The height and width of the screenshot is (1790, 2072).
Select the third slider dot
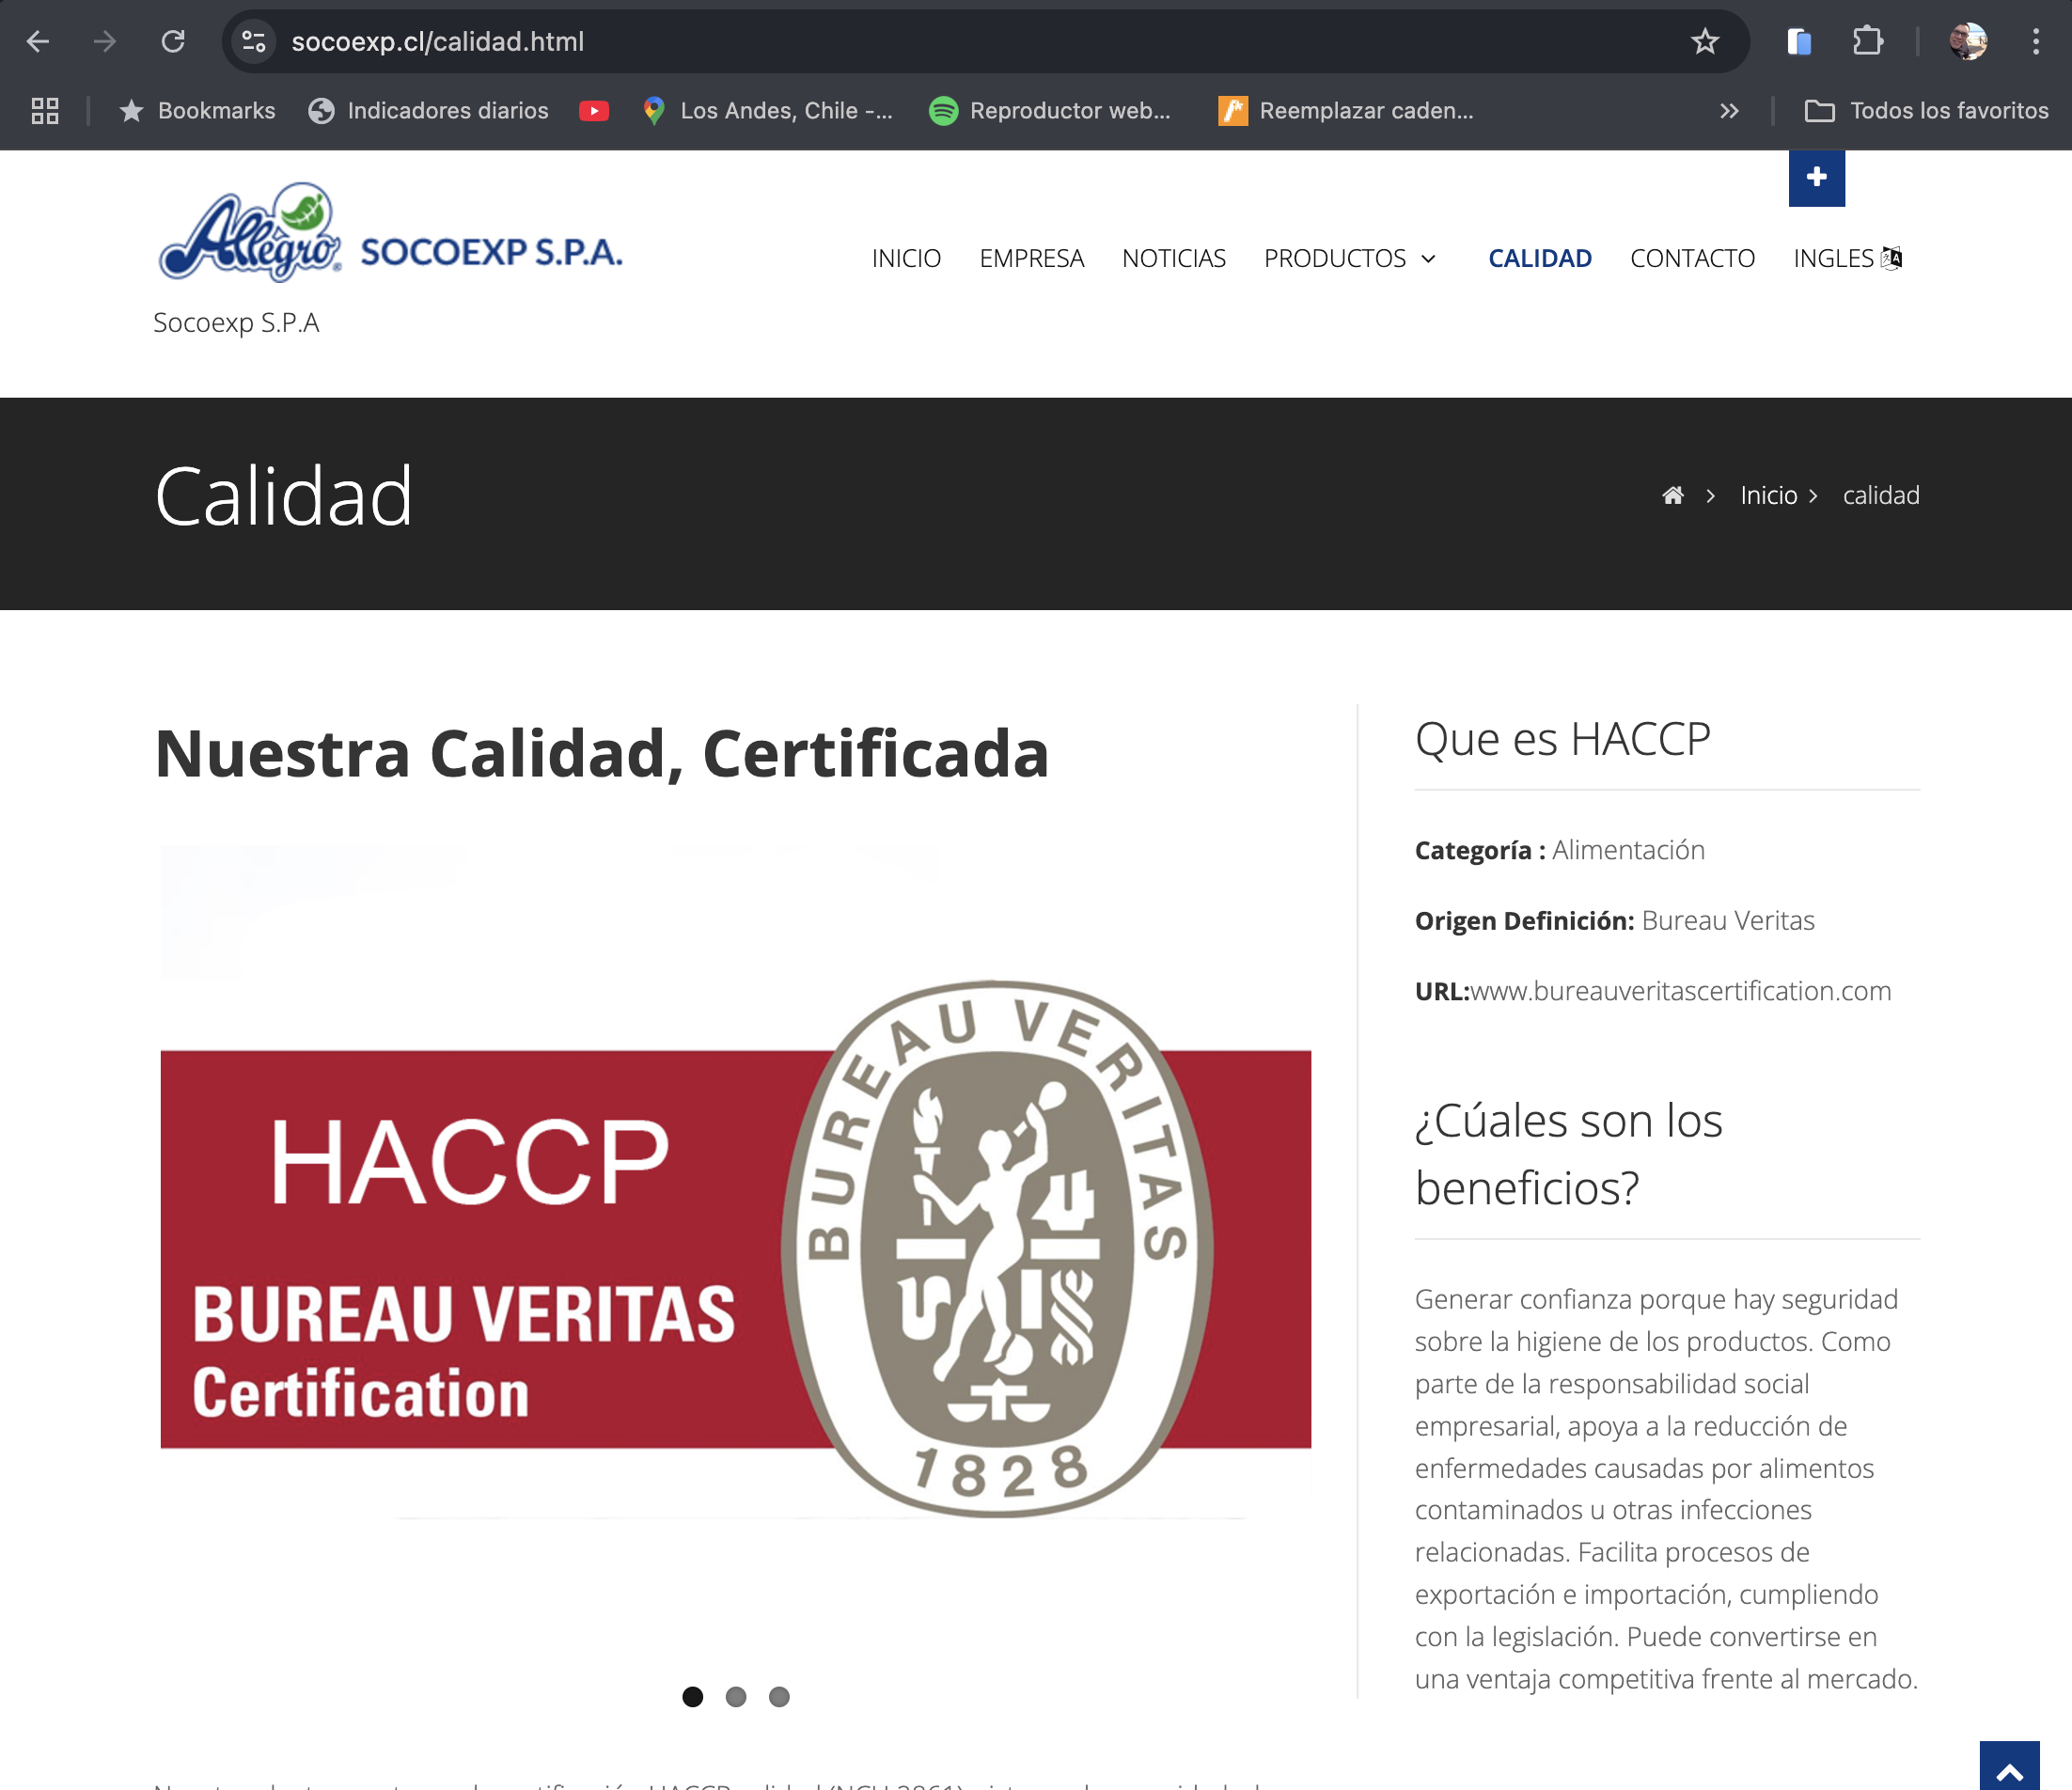tap(779, 1696)
